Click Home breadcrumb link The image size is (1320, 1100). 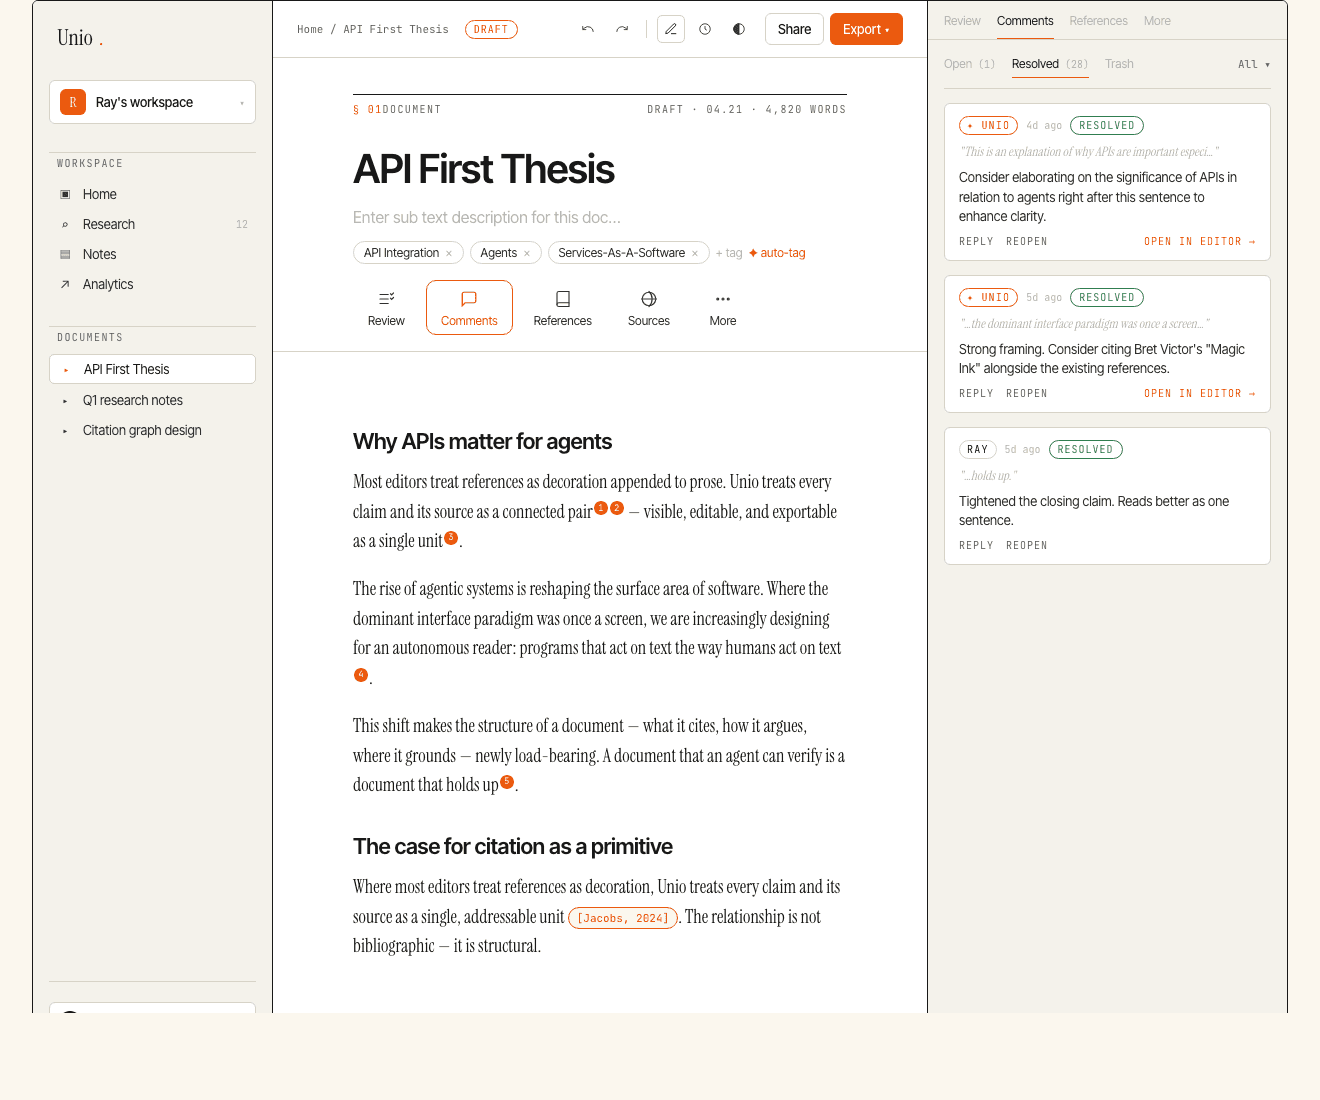point(310,29)
